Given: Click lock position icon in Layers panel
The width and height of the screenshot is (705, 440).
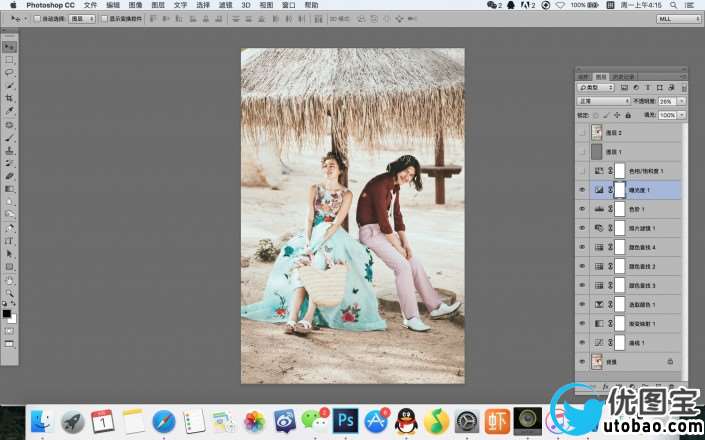Looking at the screenshot, I should pyautogui.click(x=617, y=116).
